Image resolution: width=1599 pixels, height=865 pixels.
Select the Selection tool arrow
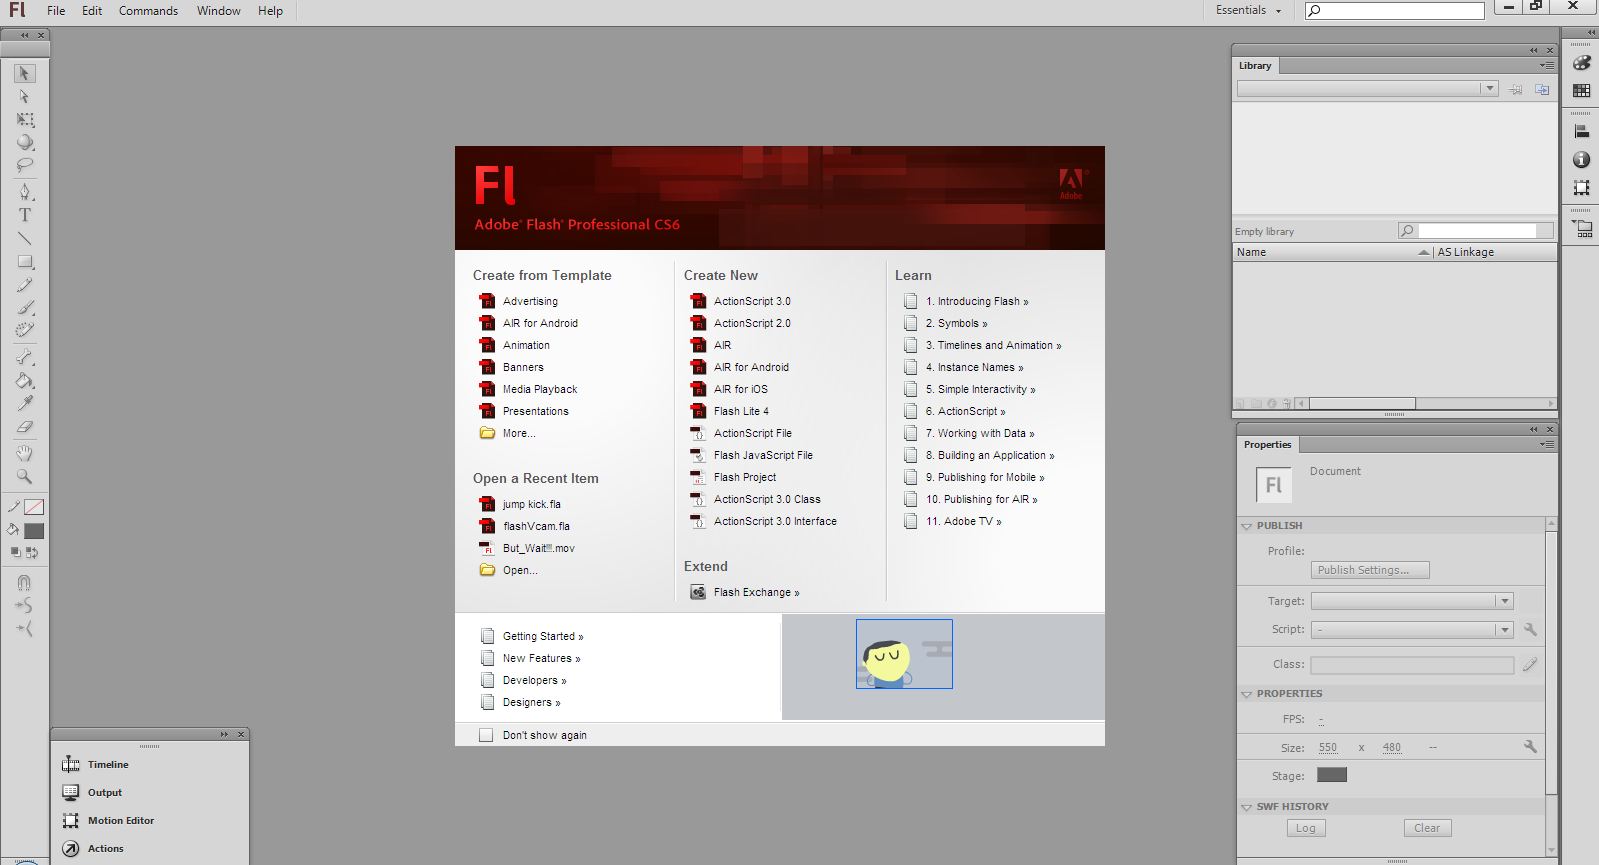point(25,73)
